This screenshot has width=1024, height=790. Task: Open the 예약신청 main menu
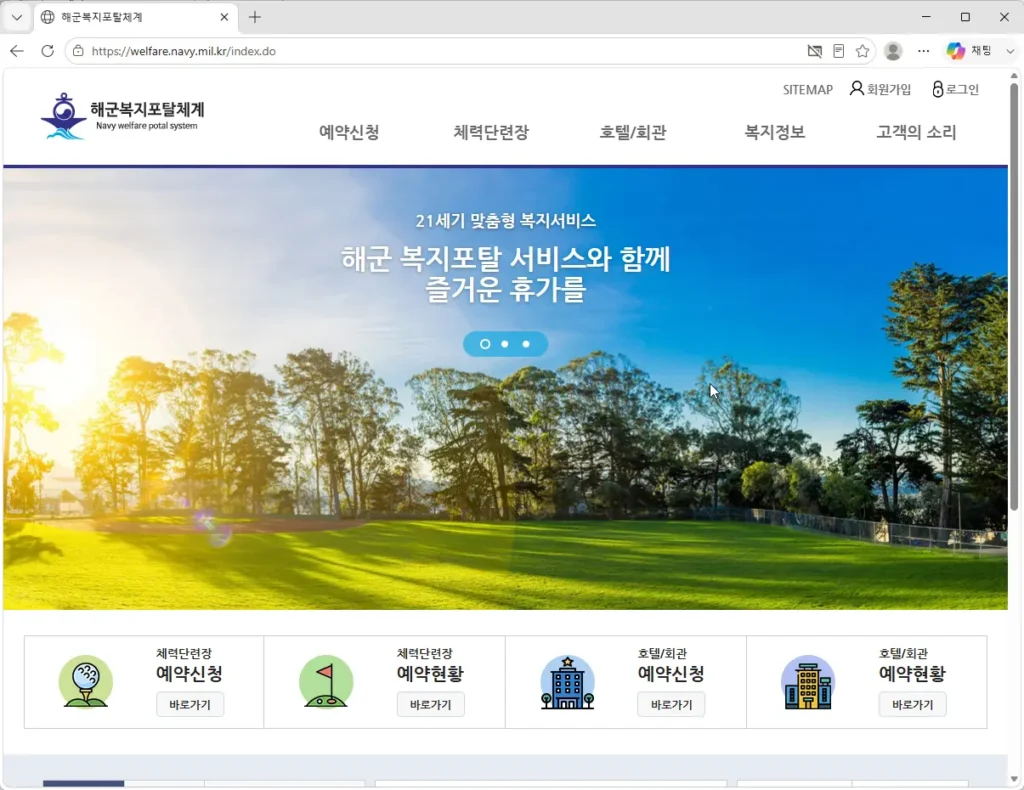[x=349, y=132]
